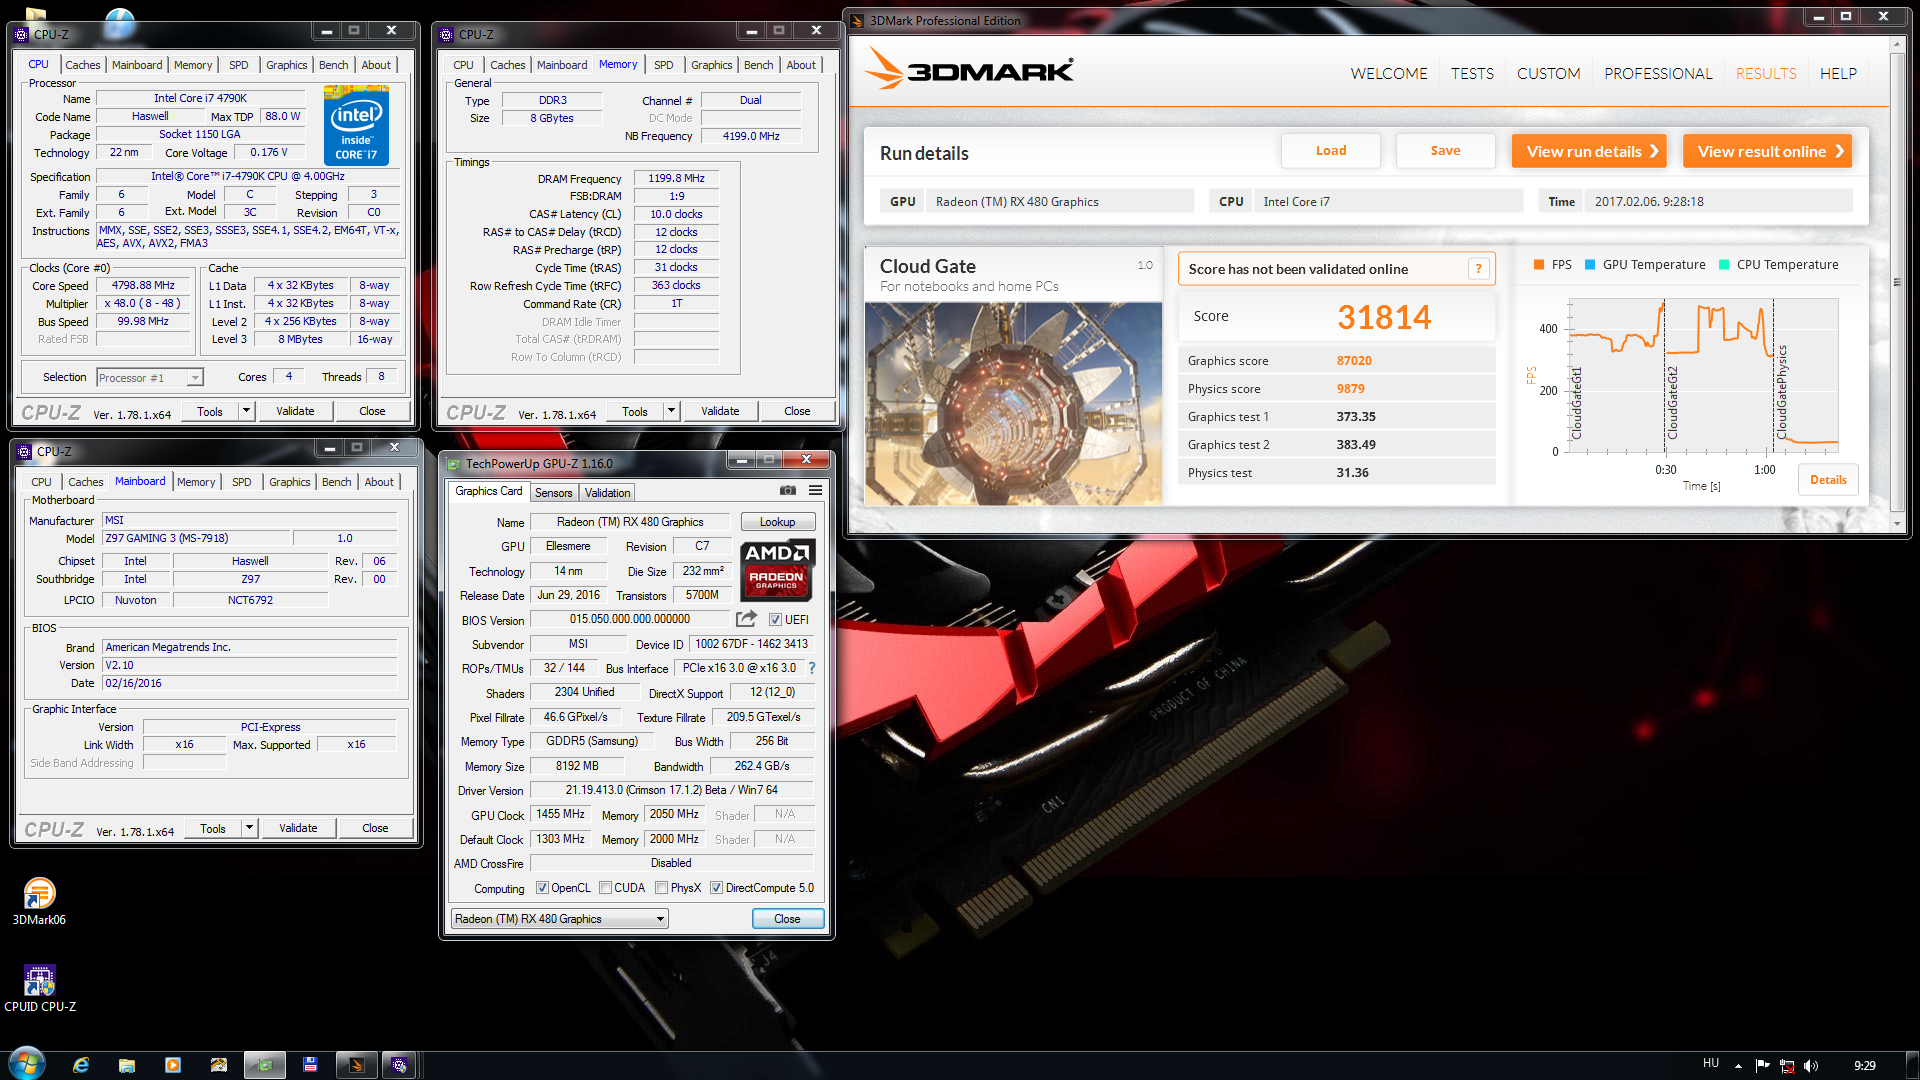Screen dimensions: 1920x1080
Task: Click the FPS performance chart area
Action: tap(1702, 375)
